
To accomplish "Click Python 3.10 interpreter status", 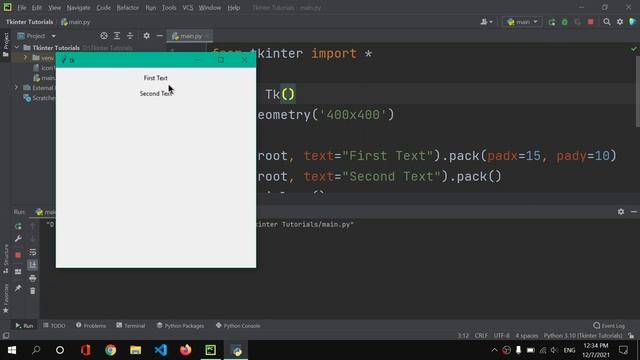I will point(583,336).
